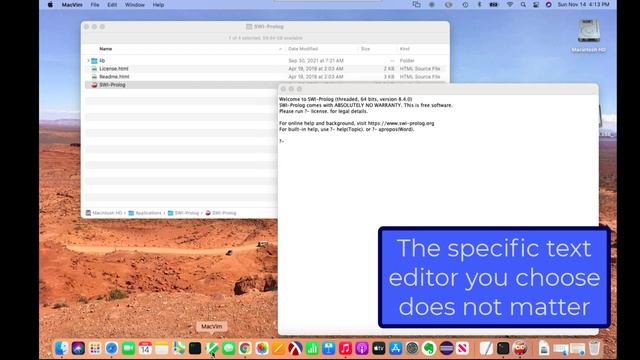The height and width of the screenshot is (360, 640).
Task: Open the Trash in dock
Action: tap(595, 348)
